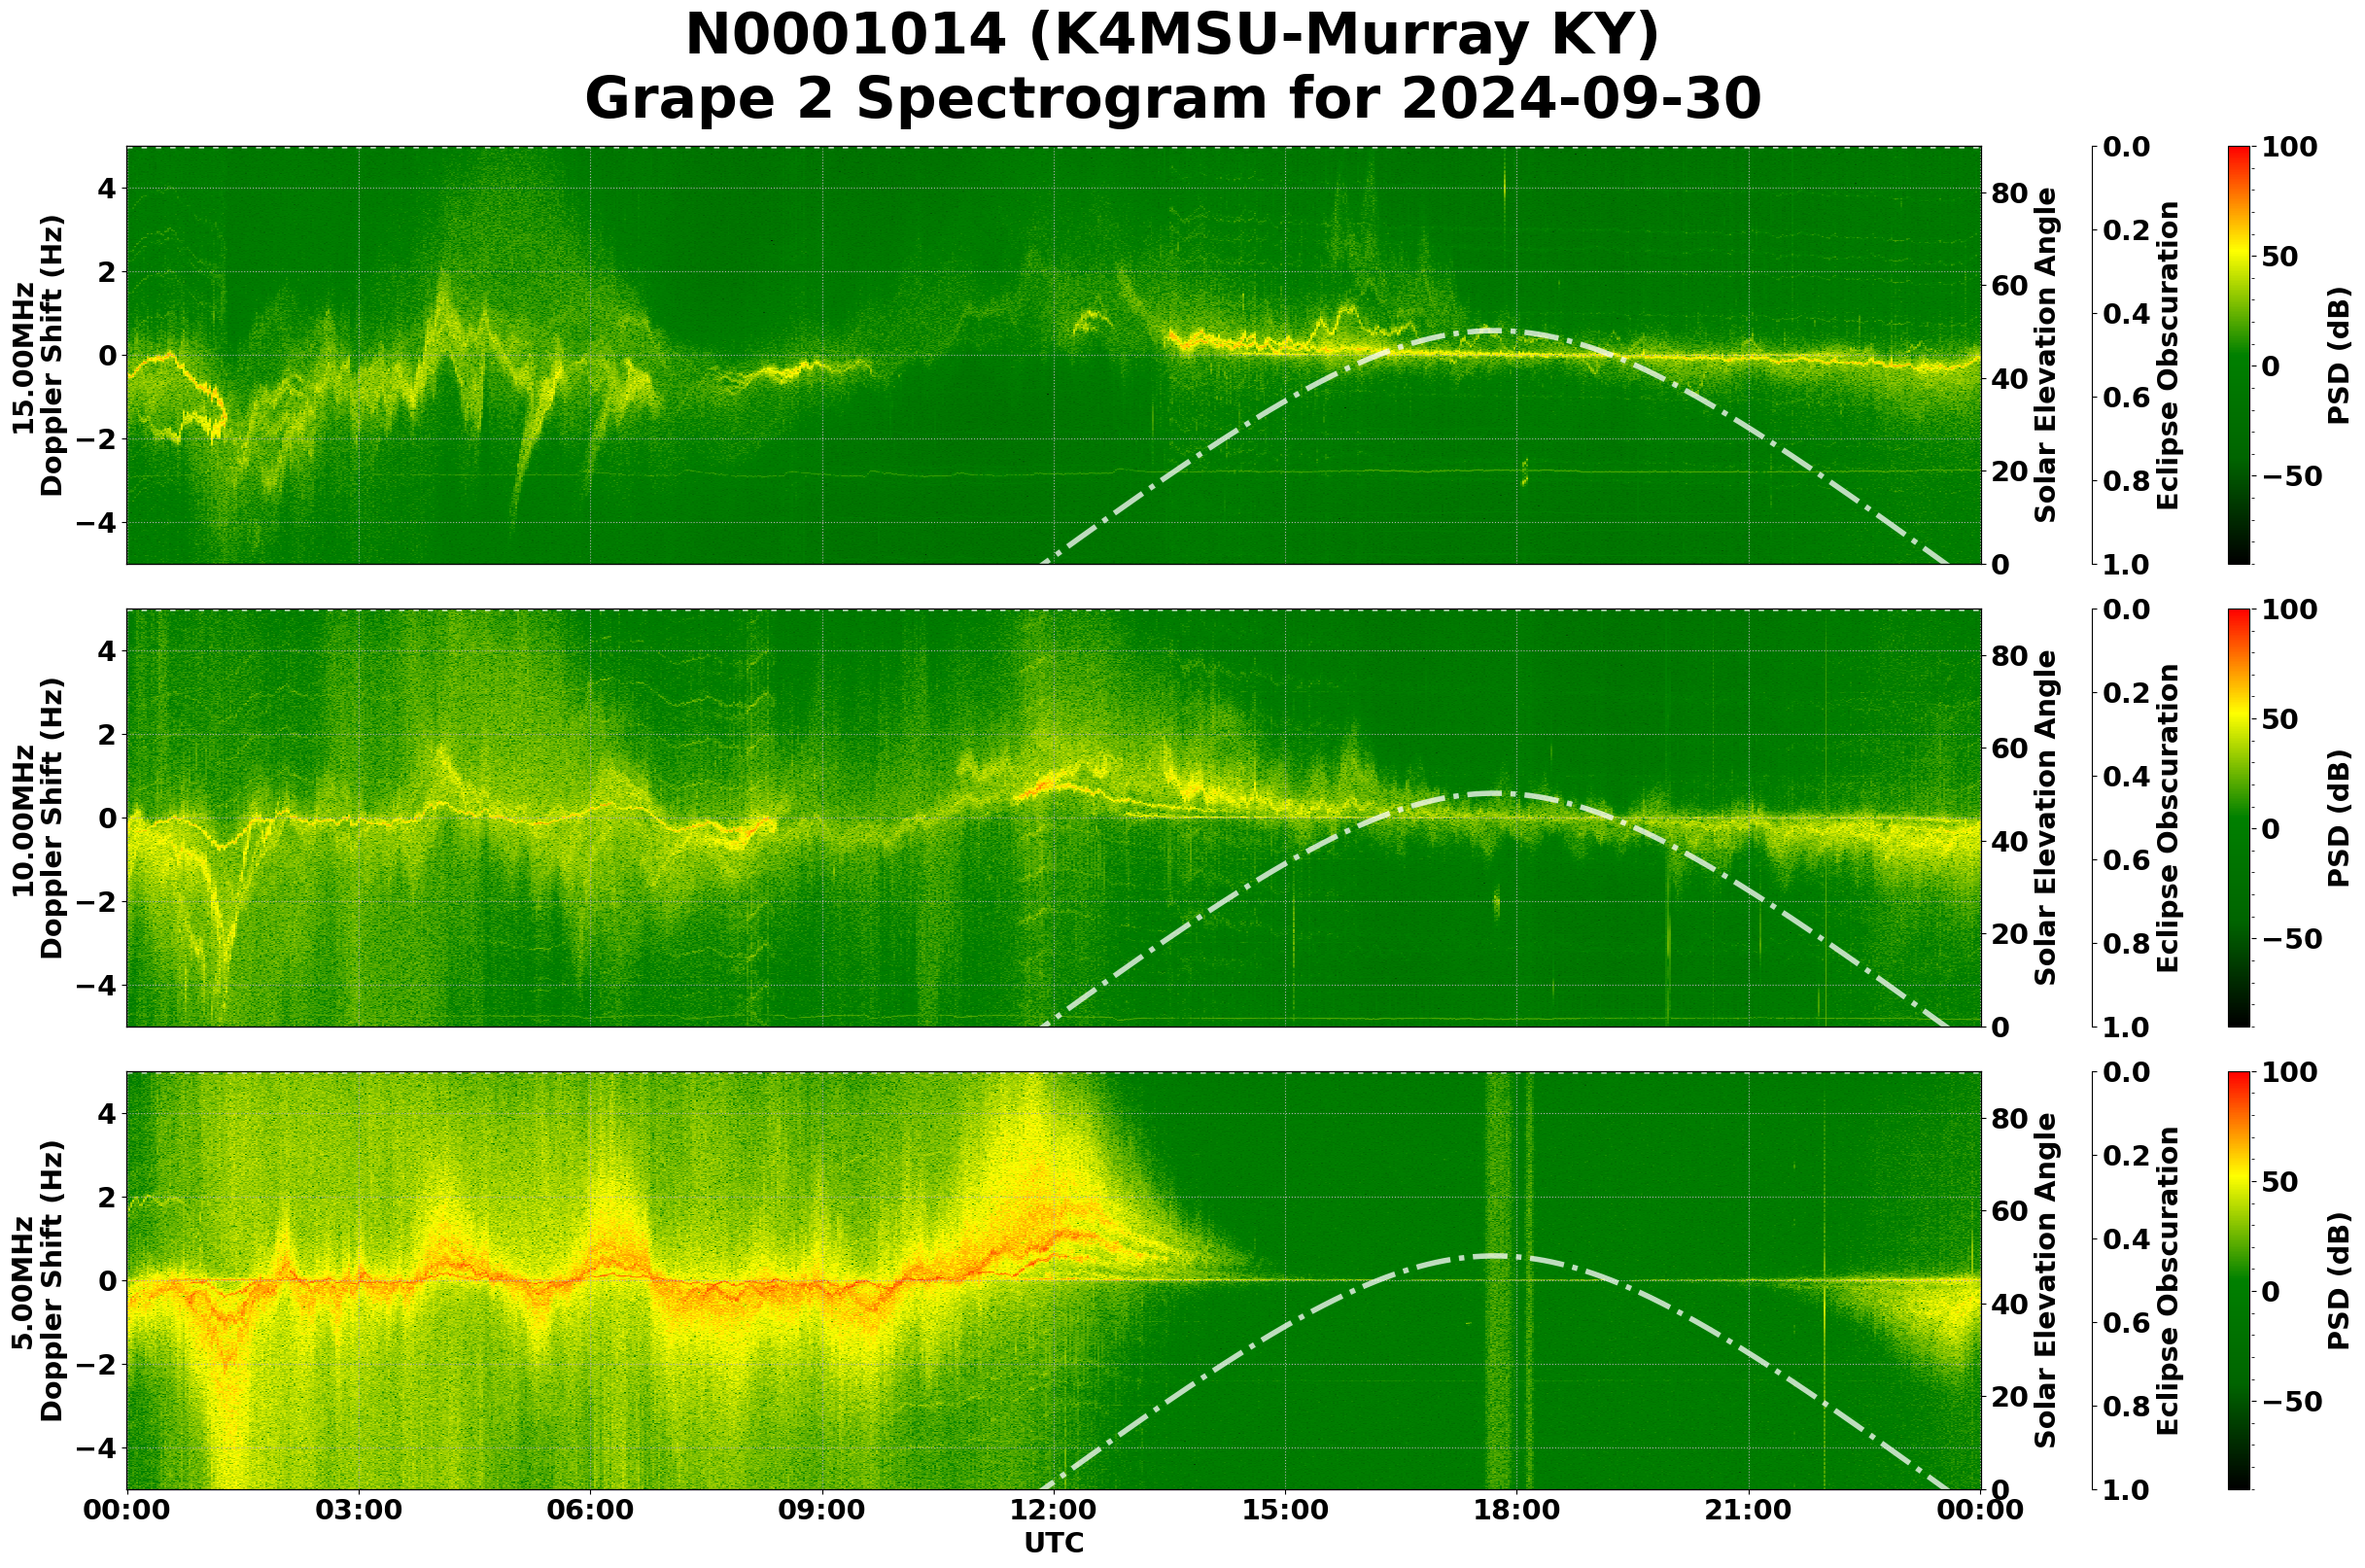2365x1568 pixels.
Task: Click the middle panel PSD (dB) colorbar
Action: 2239,818
